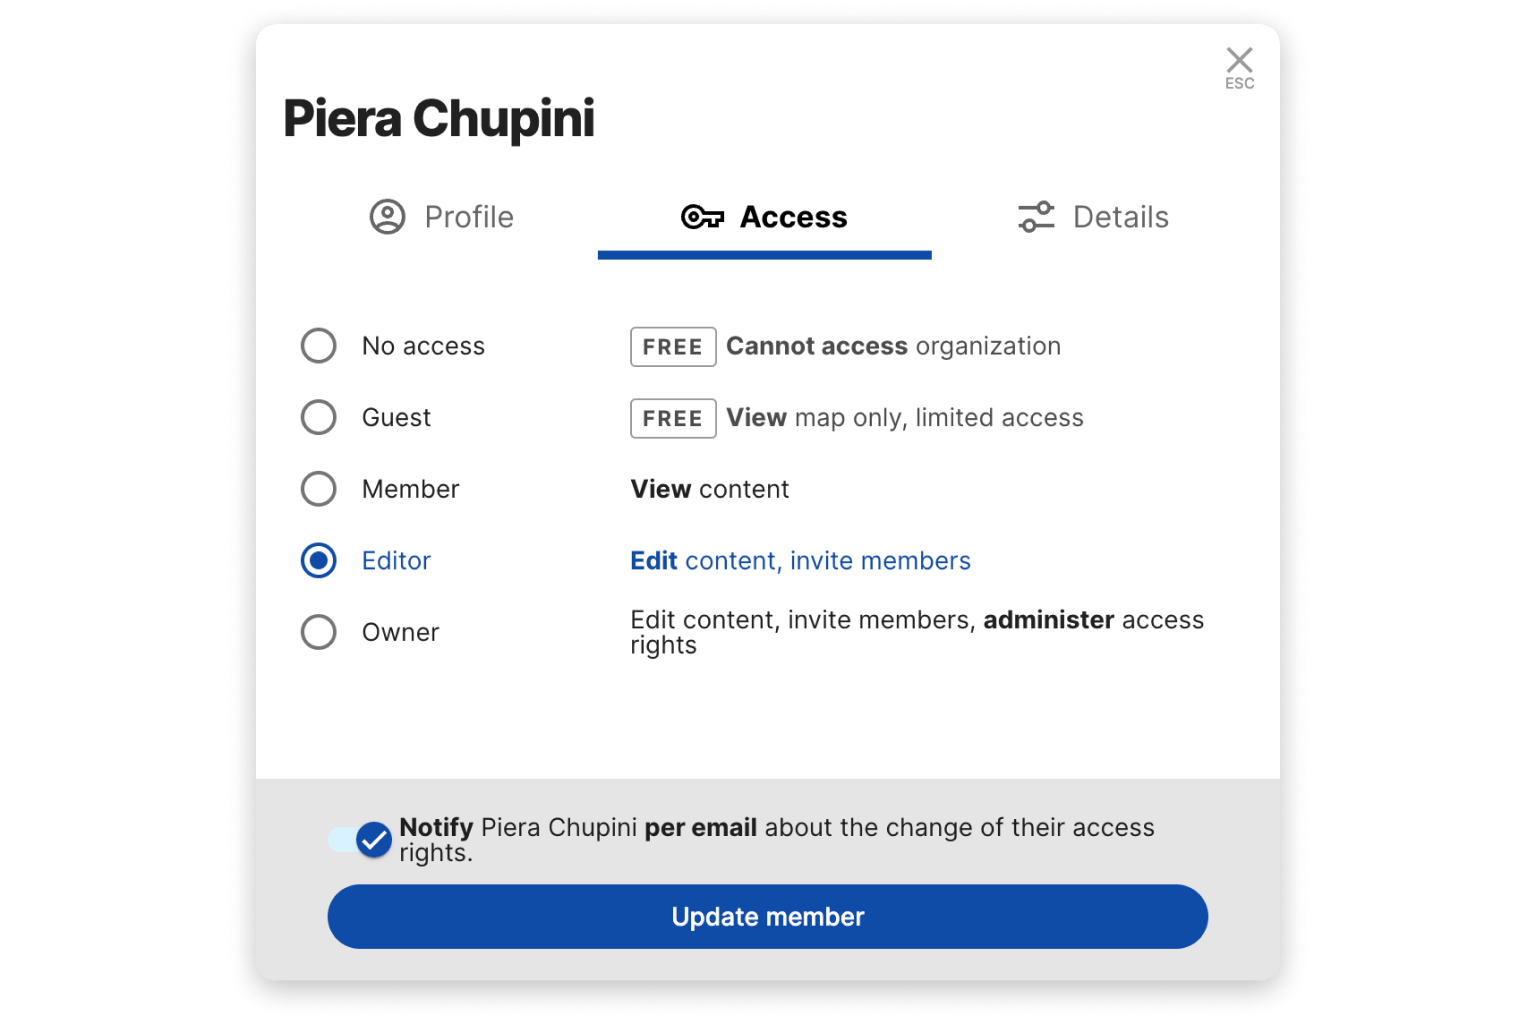This screenshot has height=1021, width=1536.
Task: Select the Guest radio button
Action: point(319,417)
